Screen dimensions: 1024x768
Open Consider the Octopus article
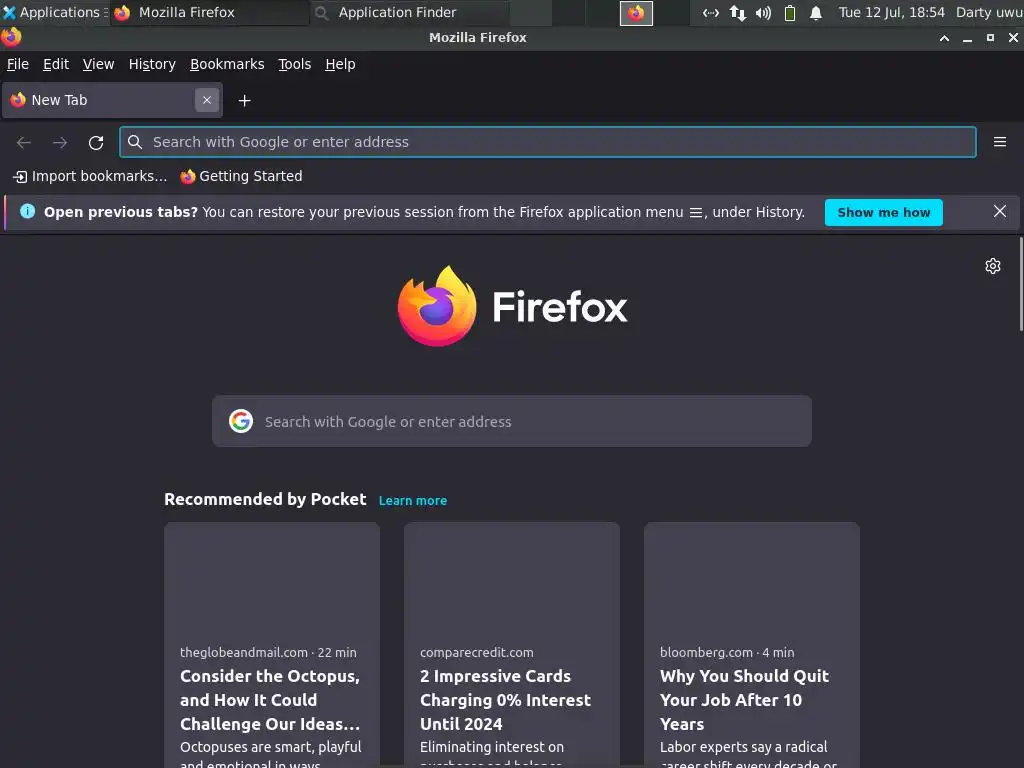270,700
